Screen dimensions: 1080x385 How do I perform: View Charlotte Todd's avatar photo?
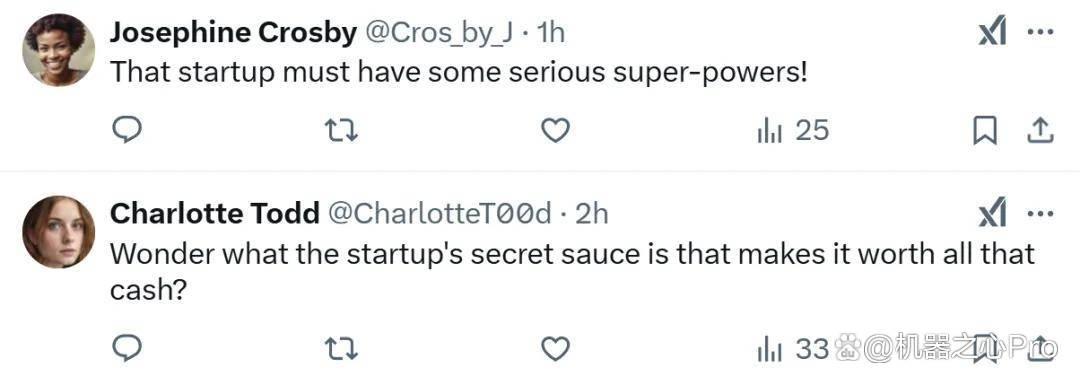(x=59, y=231)
